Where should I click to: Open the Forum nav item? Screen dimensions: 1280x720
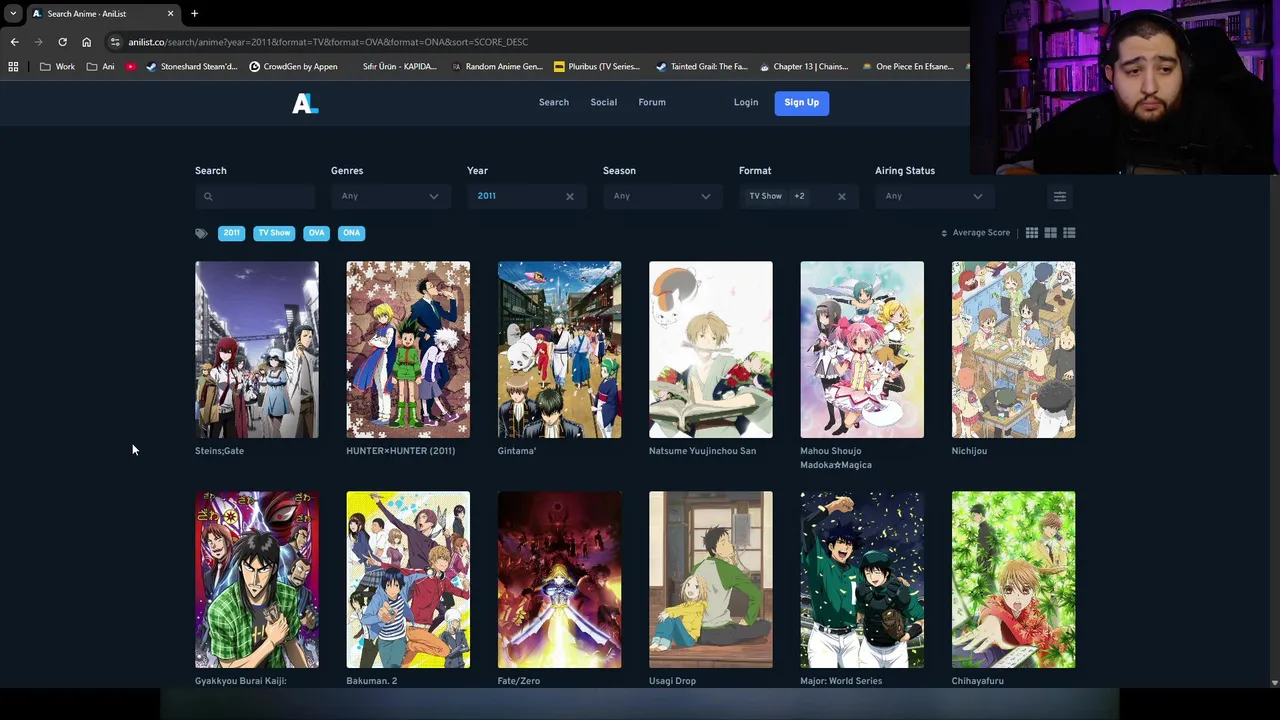click(652, 102)
